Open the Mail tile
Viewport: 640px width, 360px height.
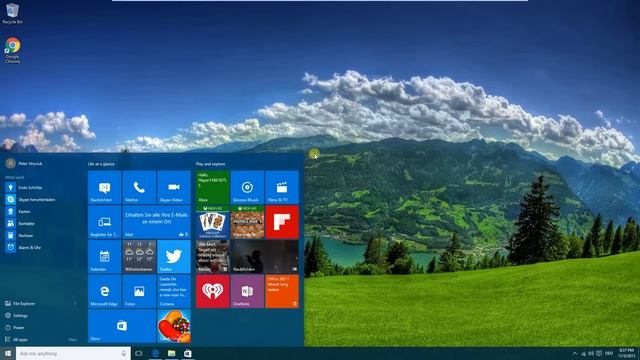click(x=157, y=222)
